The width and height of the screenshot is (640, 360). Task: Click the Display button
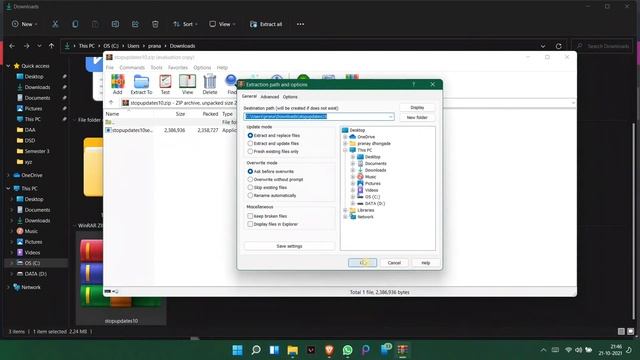click(x=417, y=107)
